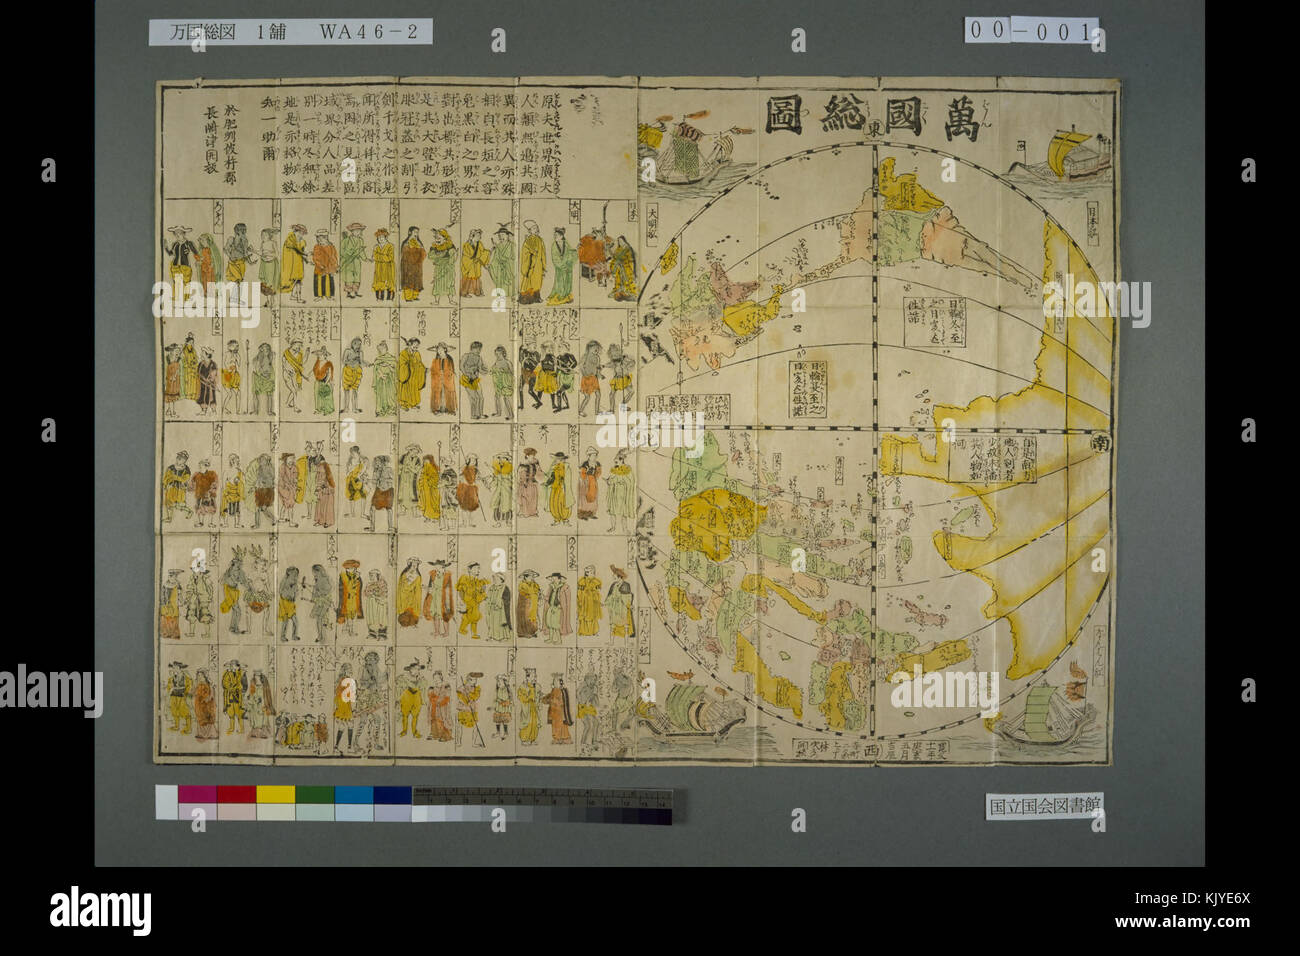The width and height of the screenshot is (1300, 956).
Task: Select the light blue swatch on the color chart
Action: coord(353,795)
